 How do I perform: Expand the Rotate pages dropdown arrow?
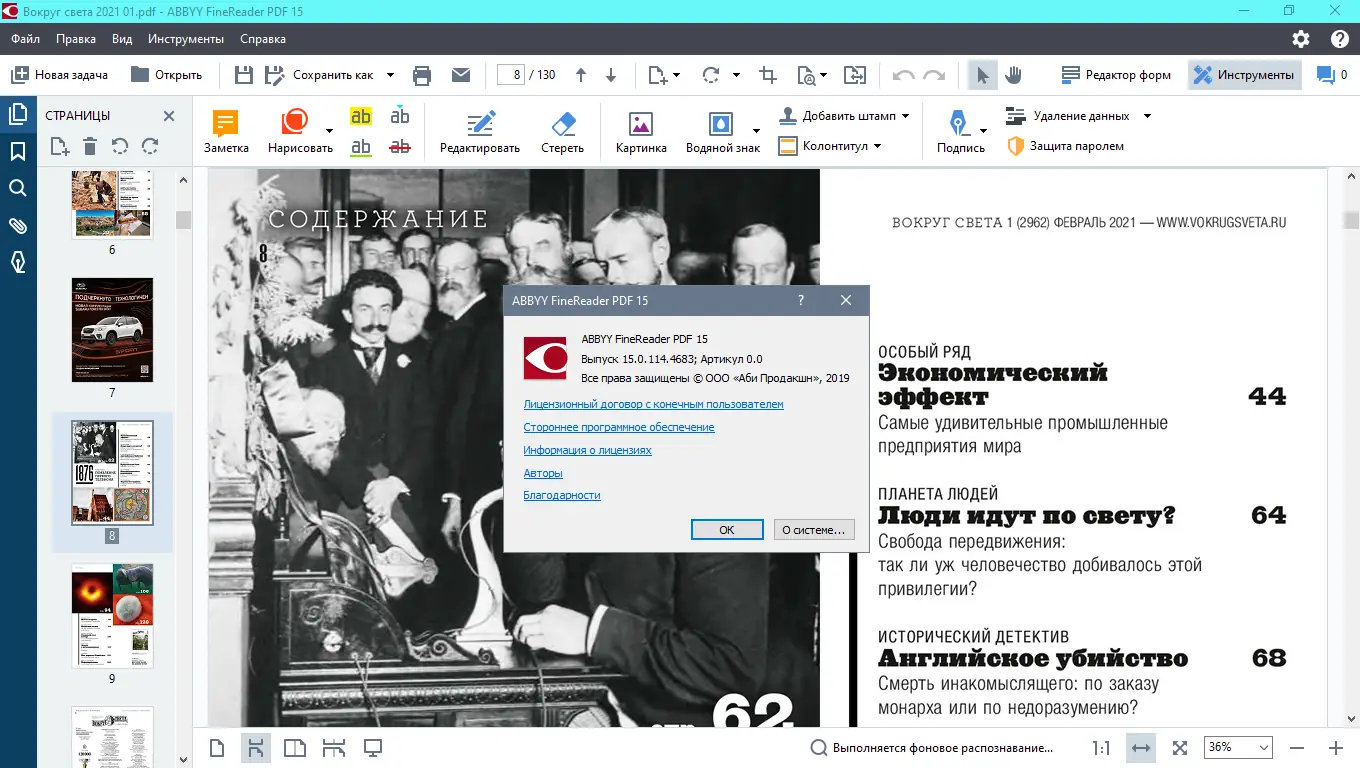[736, 75]
